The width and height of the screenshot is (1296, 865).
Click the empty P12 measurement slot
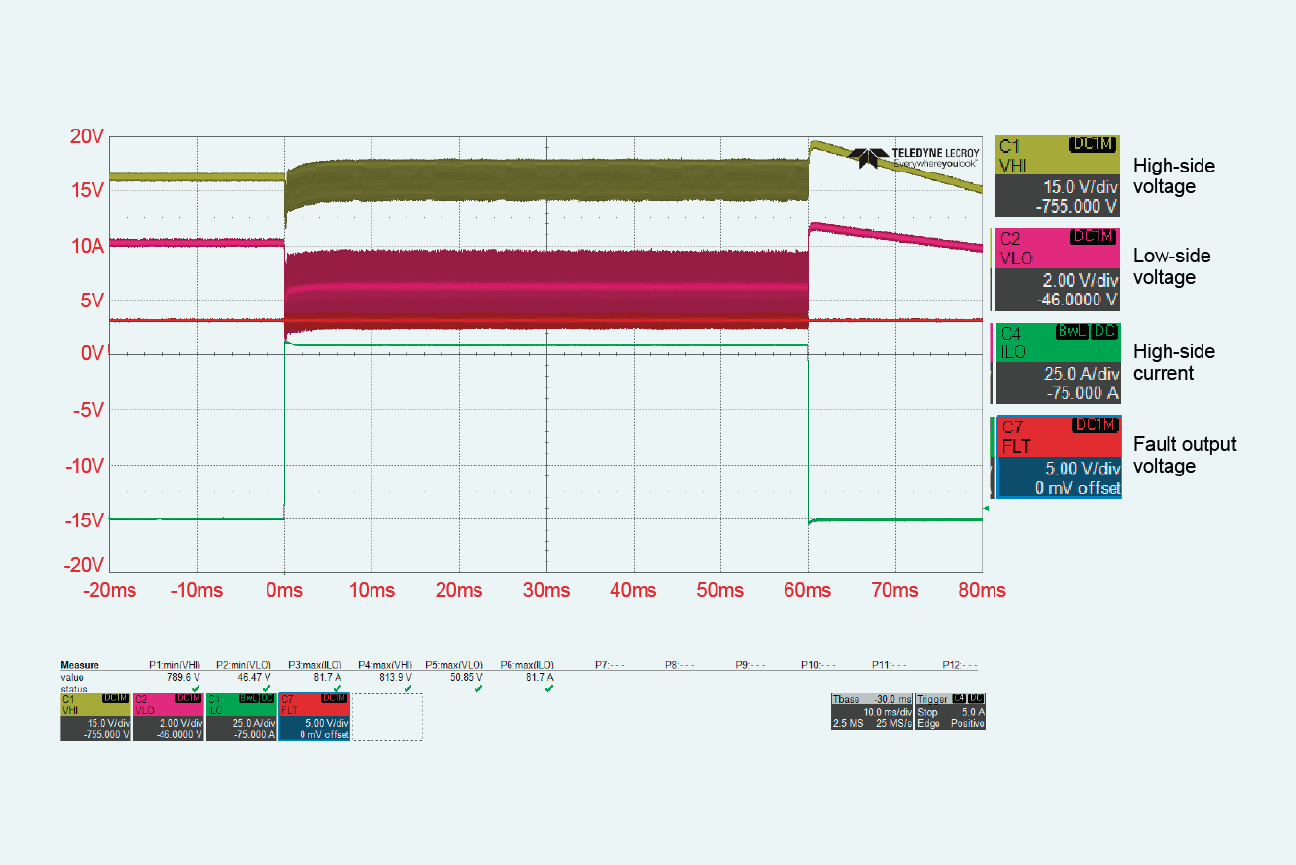(x=959, y=664)
